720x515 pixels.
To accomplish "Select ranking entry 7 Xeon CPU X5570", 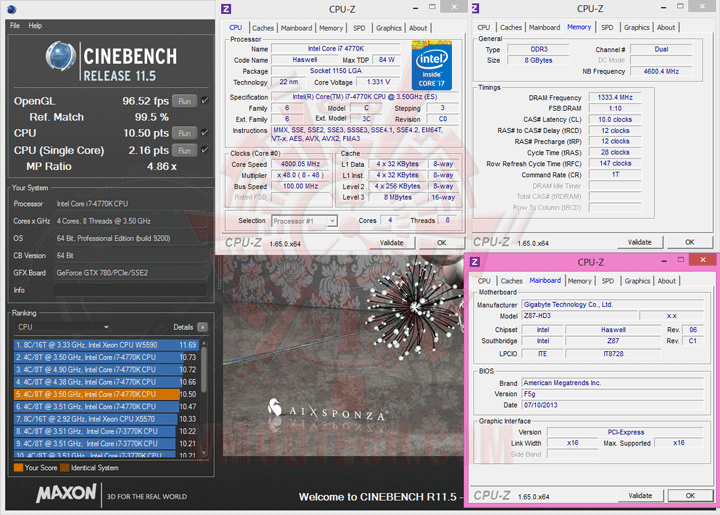I will 105,419.
